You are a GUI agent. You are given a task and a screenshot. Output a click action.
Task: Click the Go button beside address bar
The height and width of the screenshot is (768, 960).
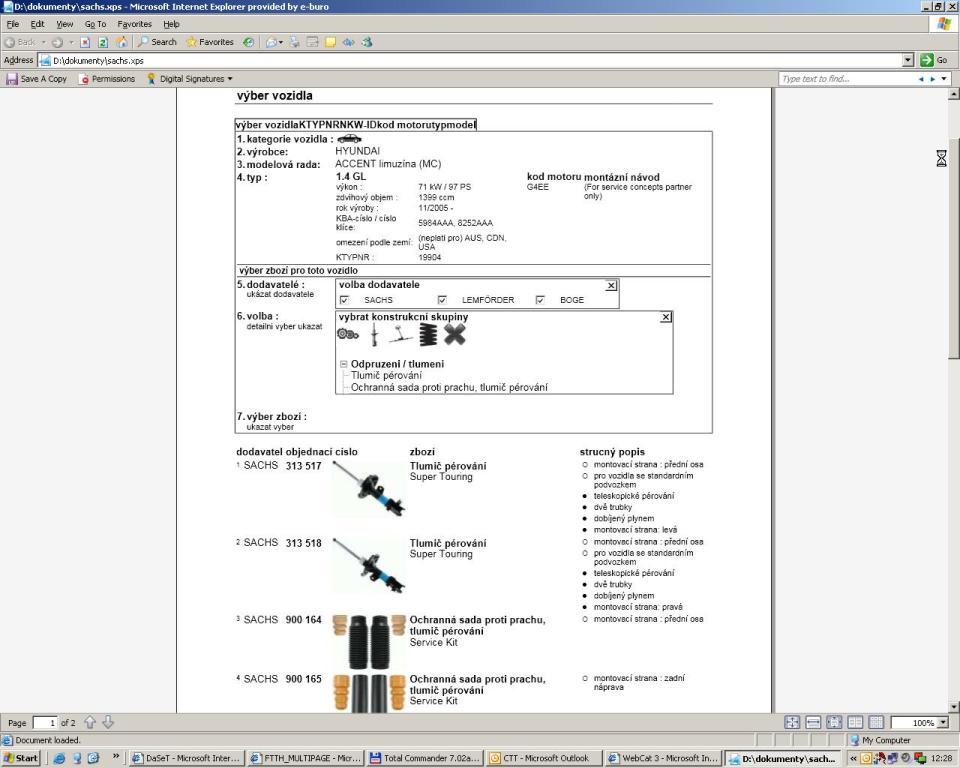click(934, 60)
